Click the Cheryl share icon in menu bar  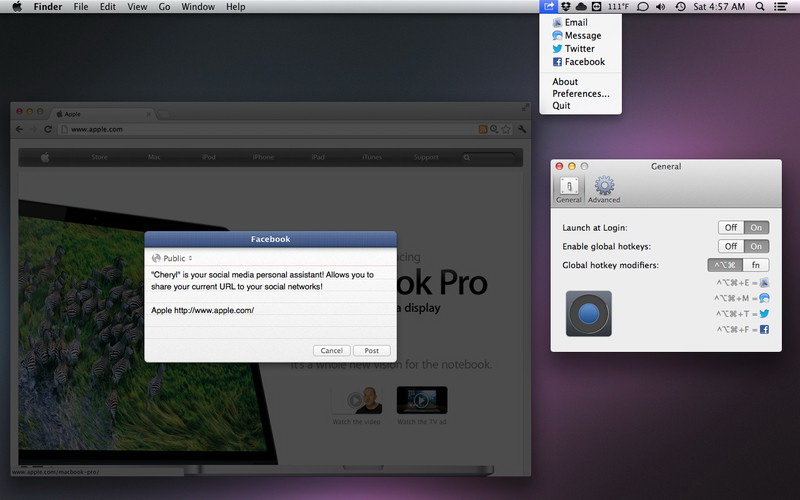[549, 7]
